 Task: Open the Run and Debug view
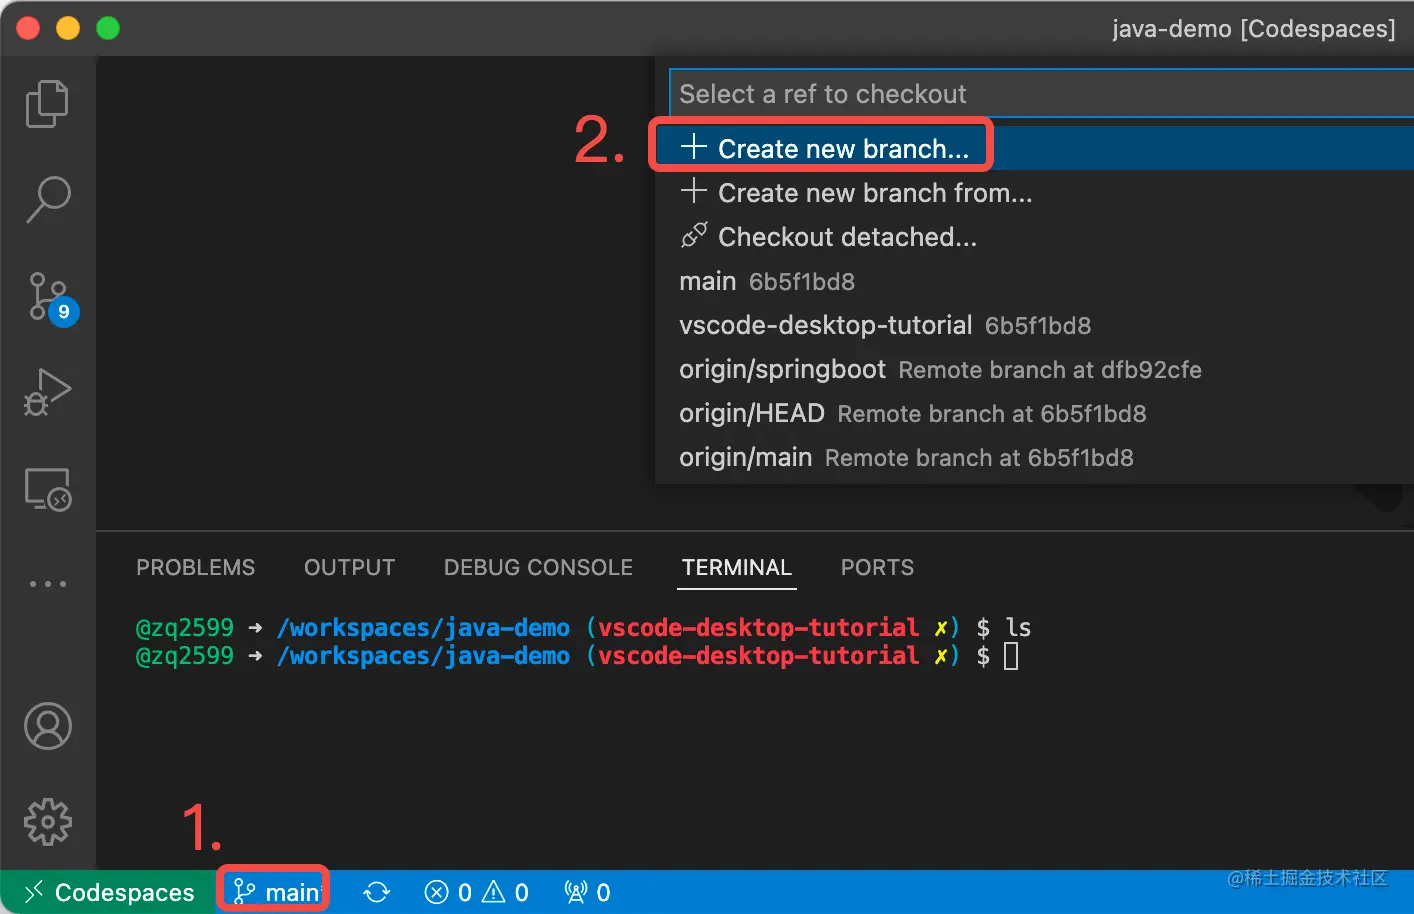click(x=47, y=392)
